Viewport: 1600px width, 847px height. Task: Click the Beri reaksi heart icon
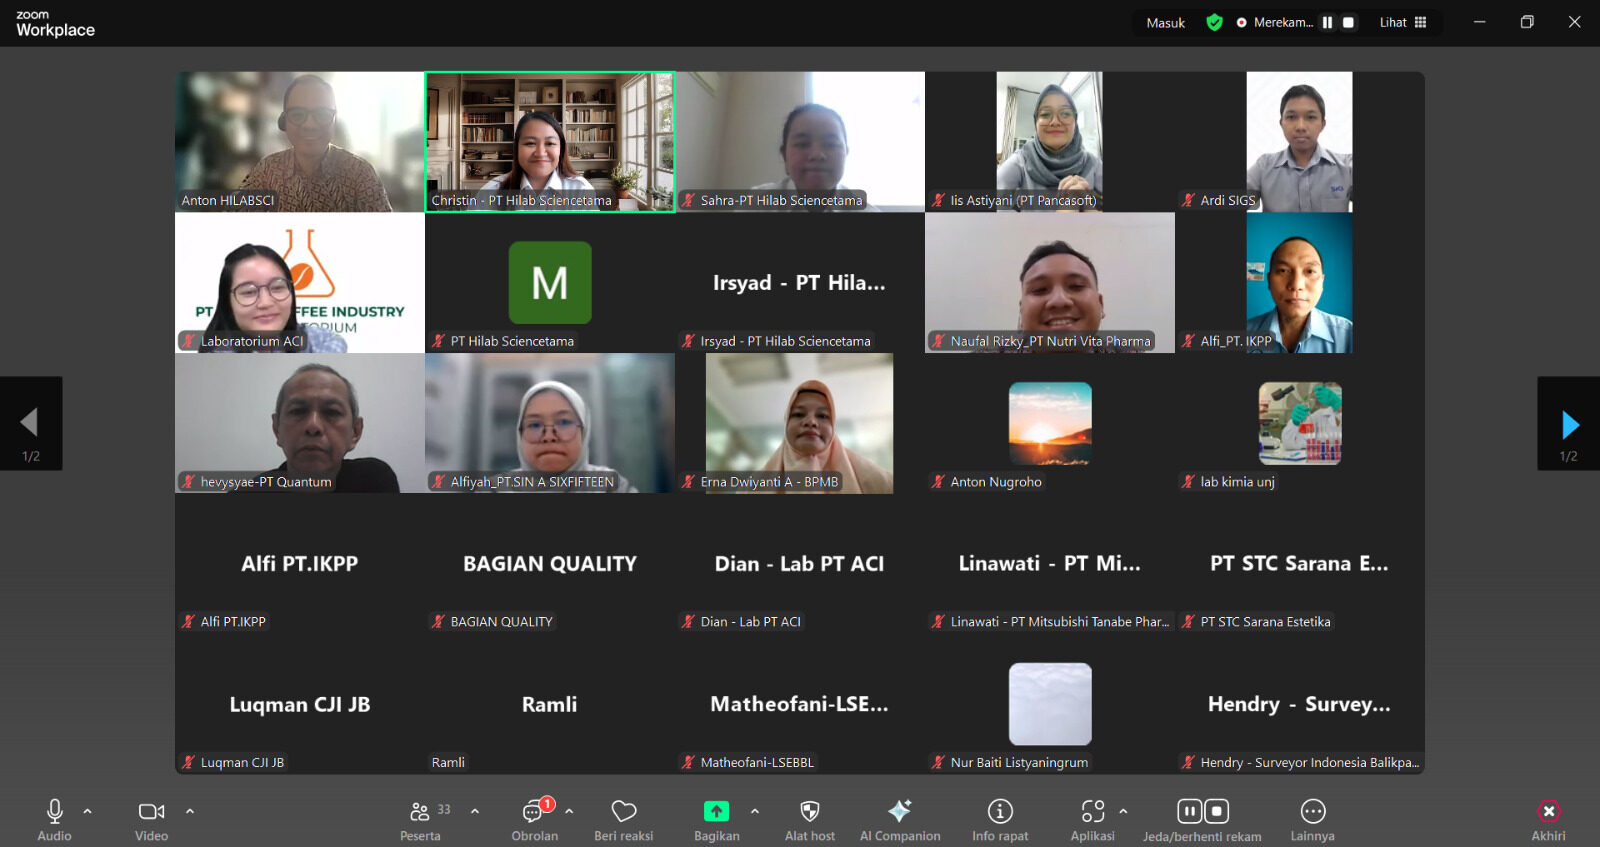point(624,811)
